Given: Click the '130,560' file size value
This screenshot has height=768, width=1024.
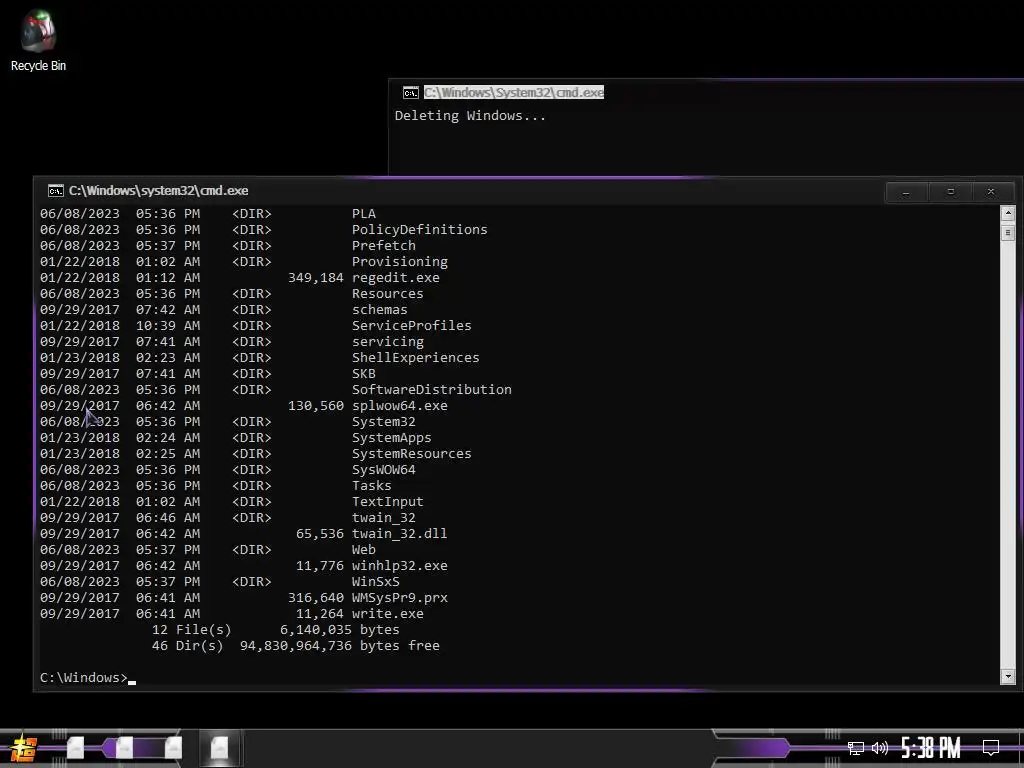Looking at the screenshot, I should [x=315, y=406].
